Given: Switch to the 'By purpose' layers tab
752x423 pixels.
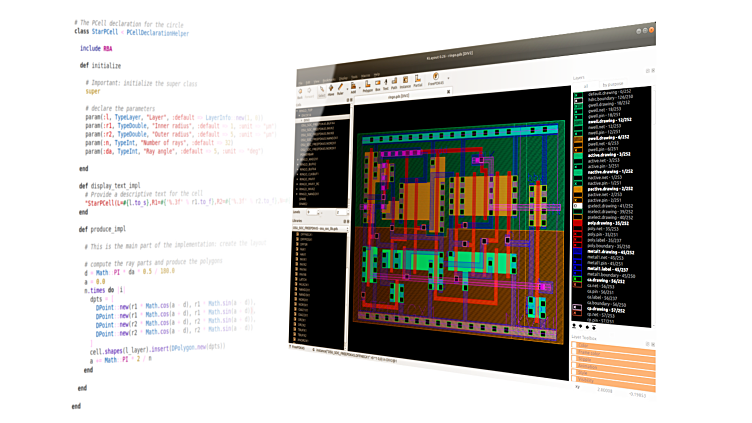Looking at the screenshot, I should 611,84.
